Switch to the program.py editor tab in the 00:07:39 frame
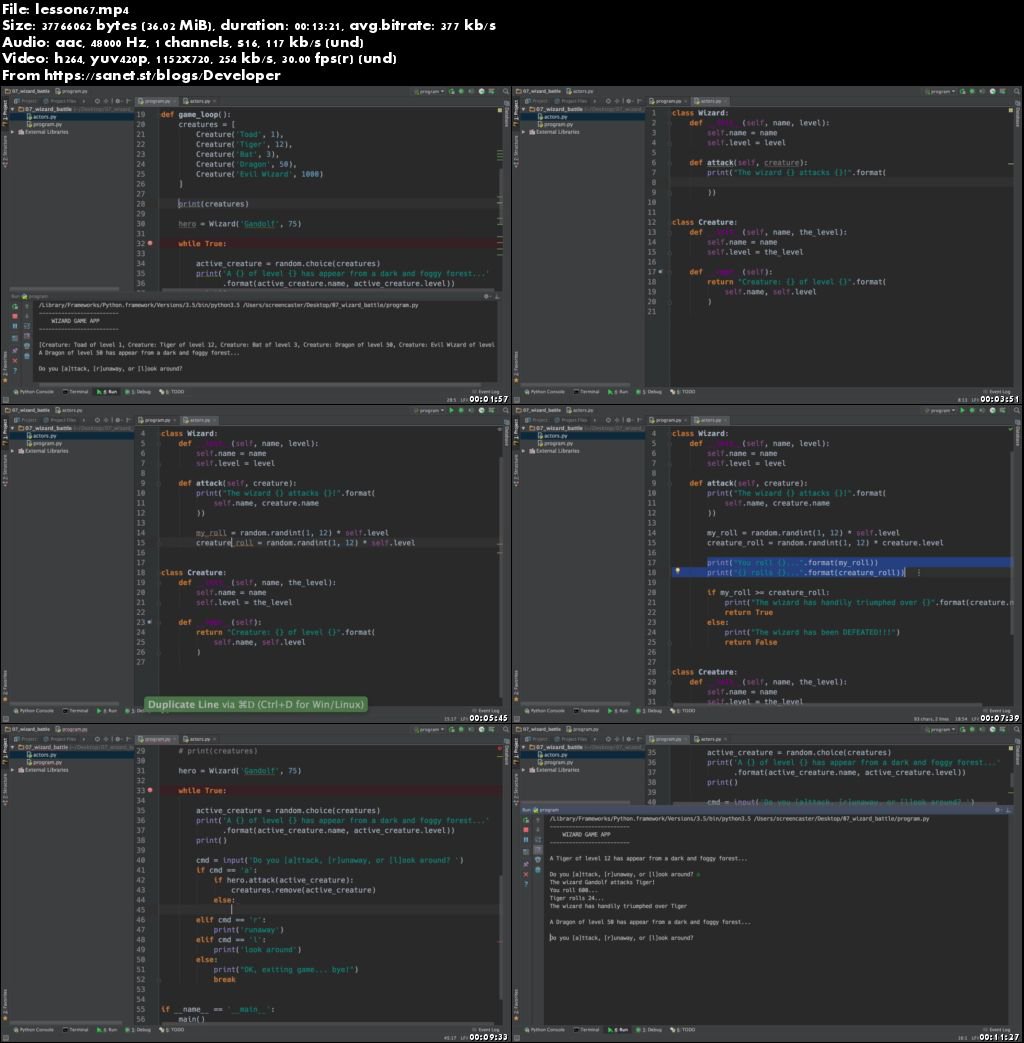1024x1043 pixels. pos(668,420)
